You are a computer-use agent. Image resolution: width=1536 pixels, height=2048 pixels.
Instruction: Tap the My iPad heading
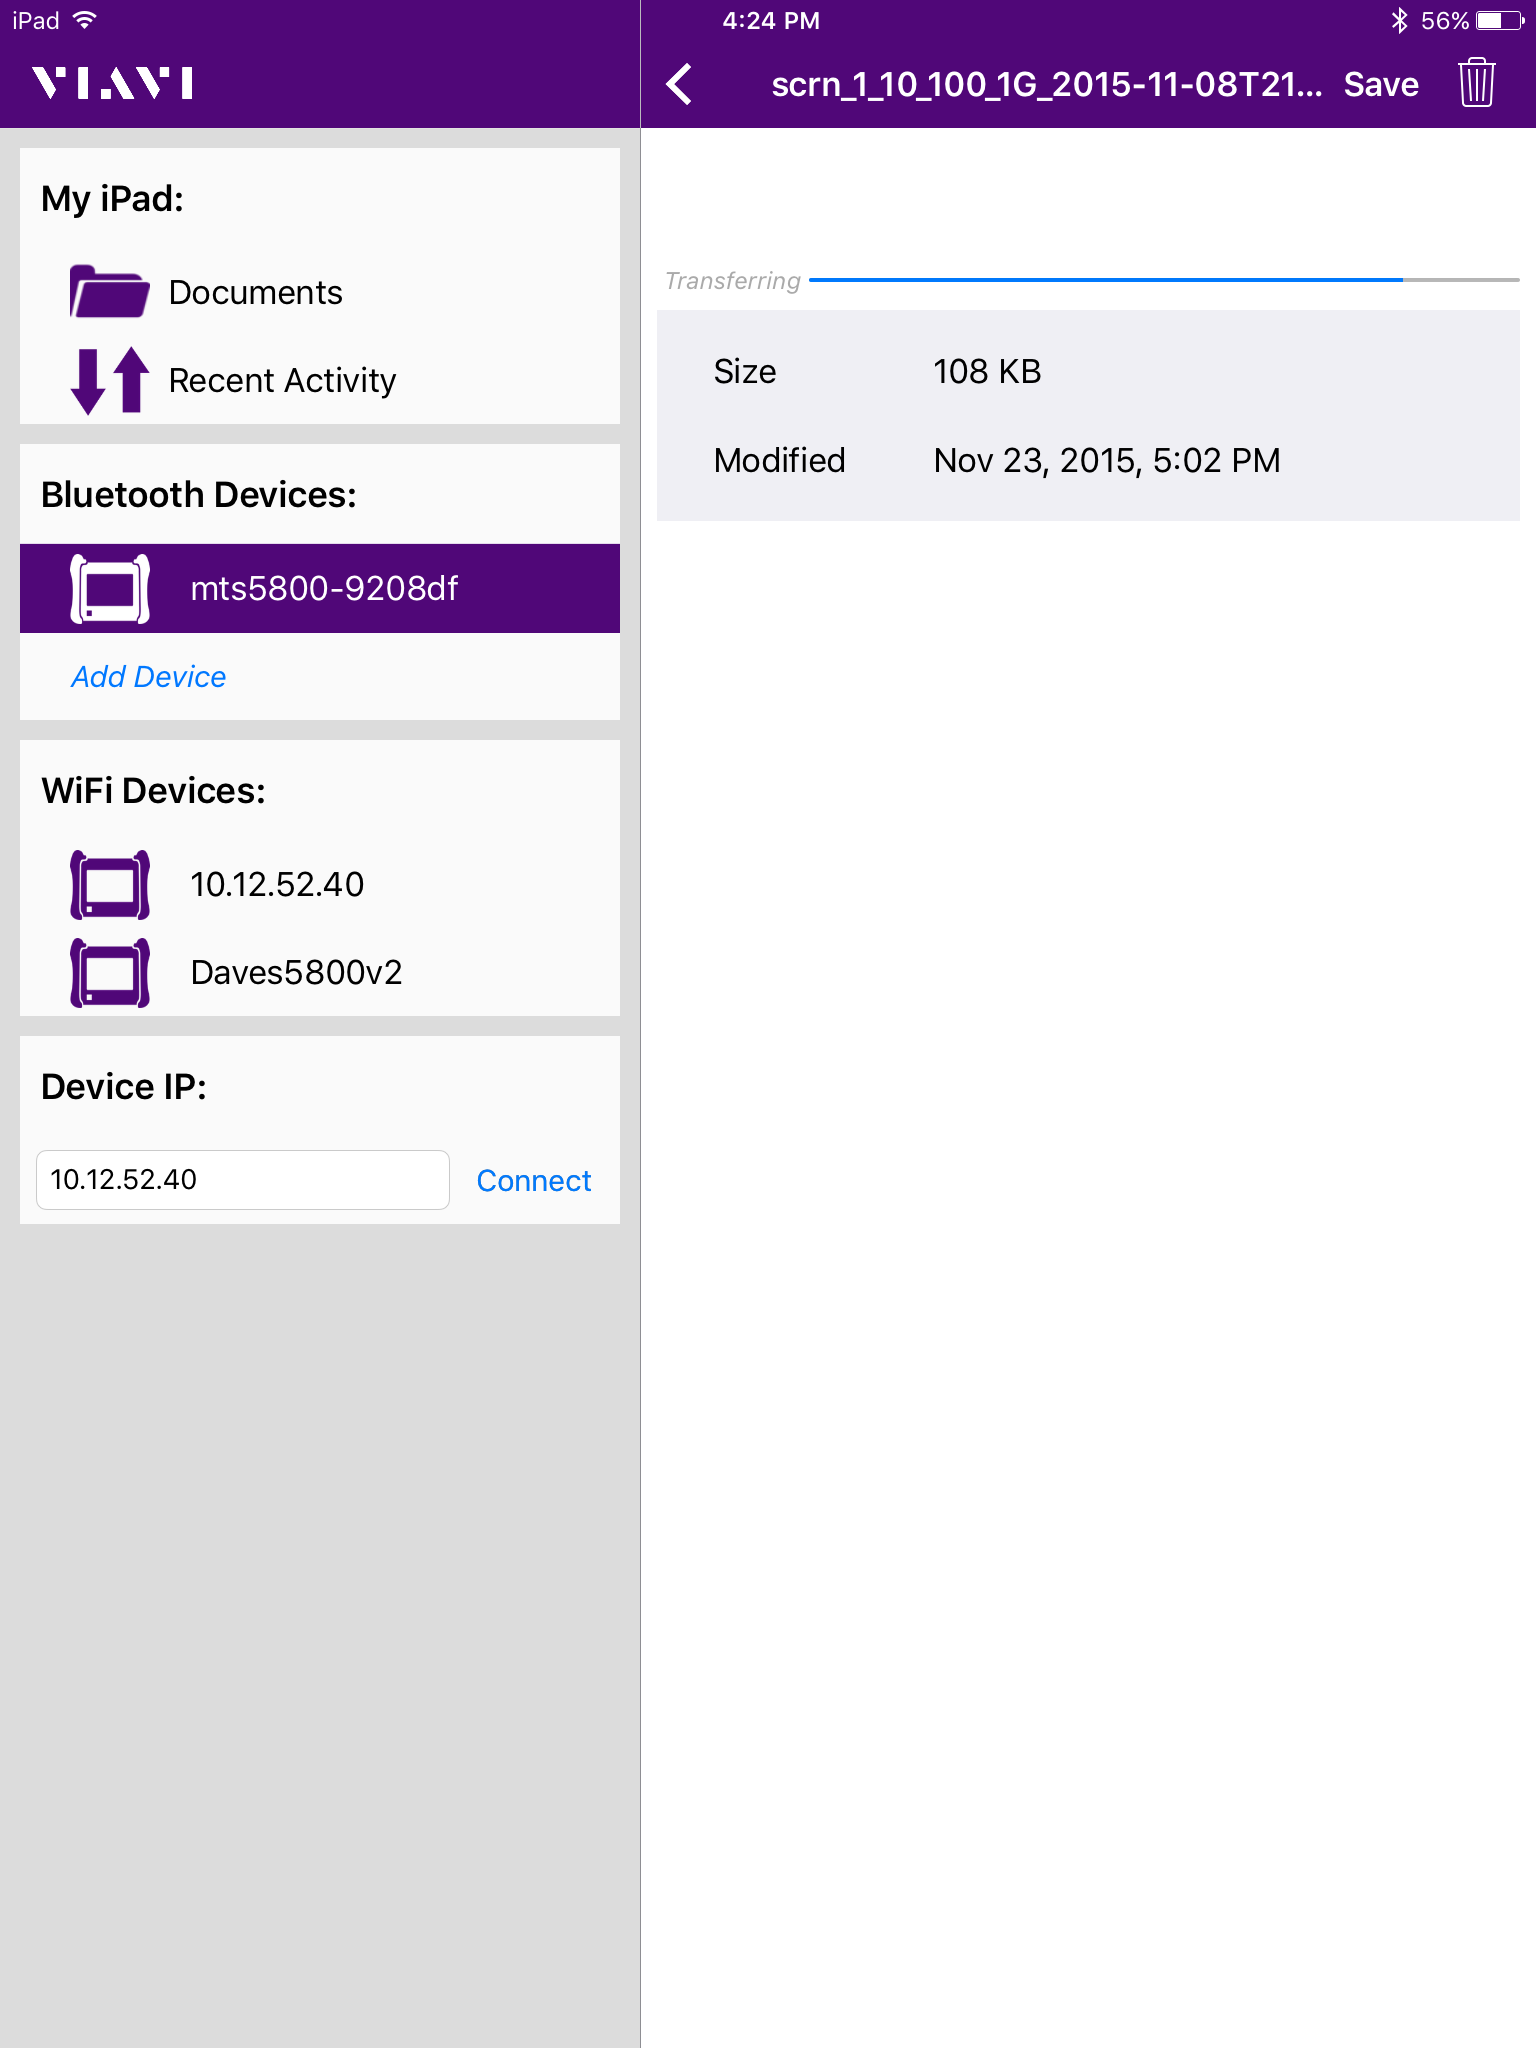click(x=112, y=199)
